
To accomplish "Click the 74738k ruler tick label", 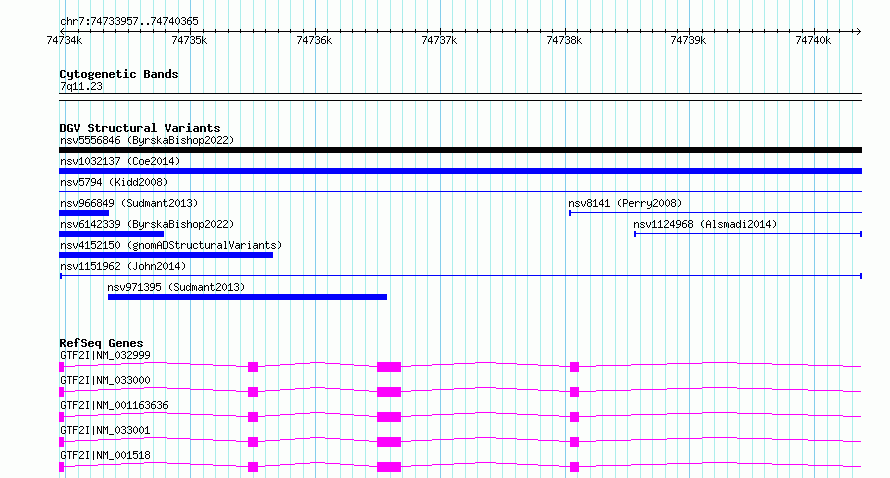I will point(564,40).
